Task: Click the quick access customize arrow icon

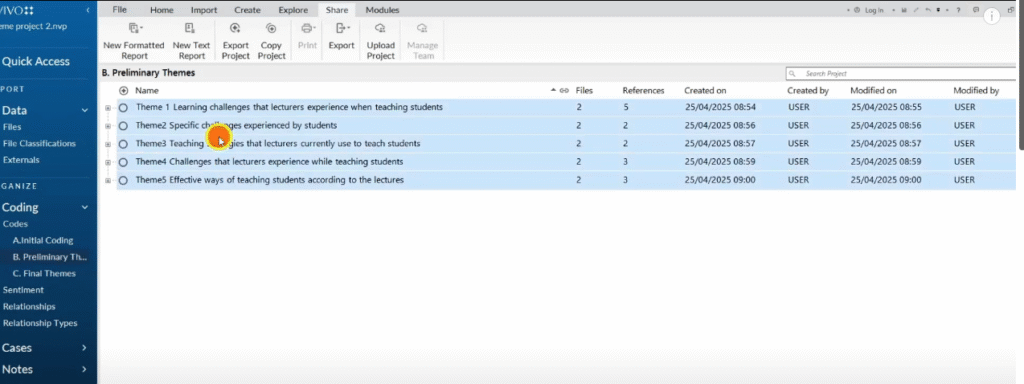Action: (939, 10)
